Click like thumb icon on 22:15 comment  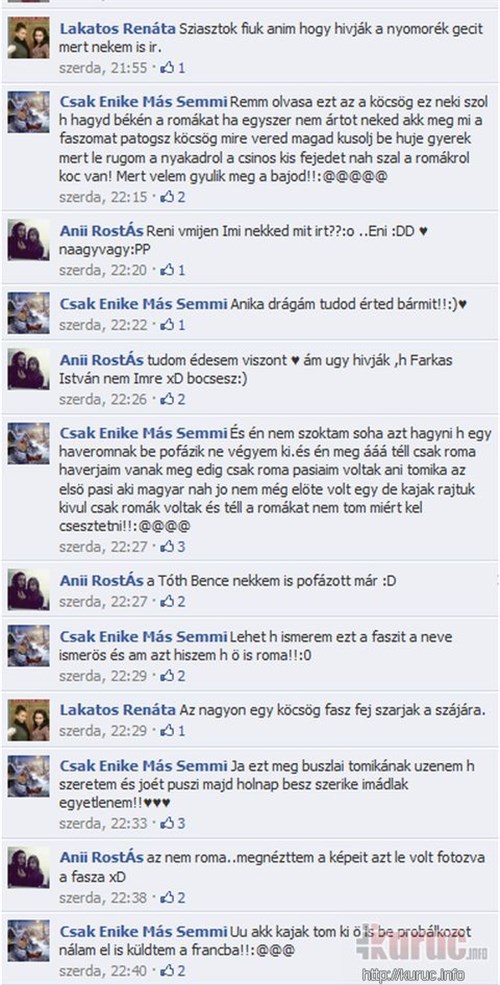[167, 197]
